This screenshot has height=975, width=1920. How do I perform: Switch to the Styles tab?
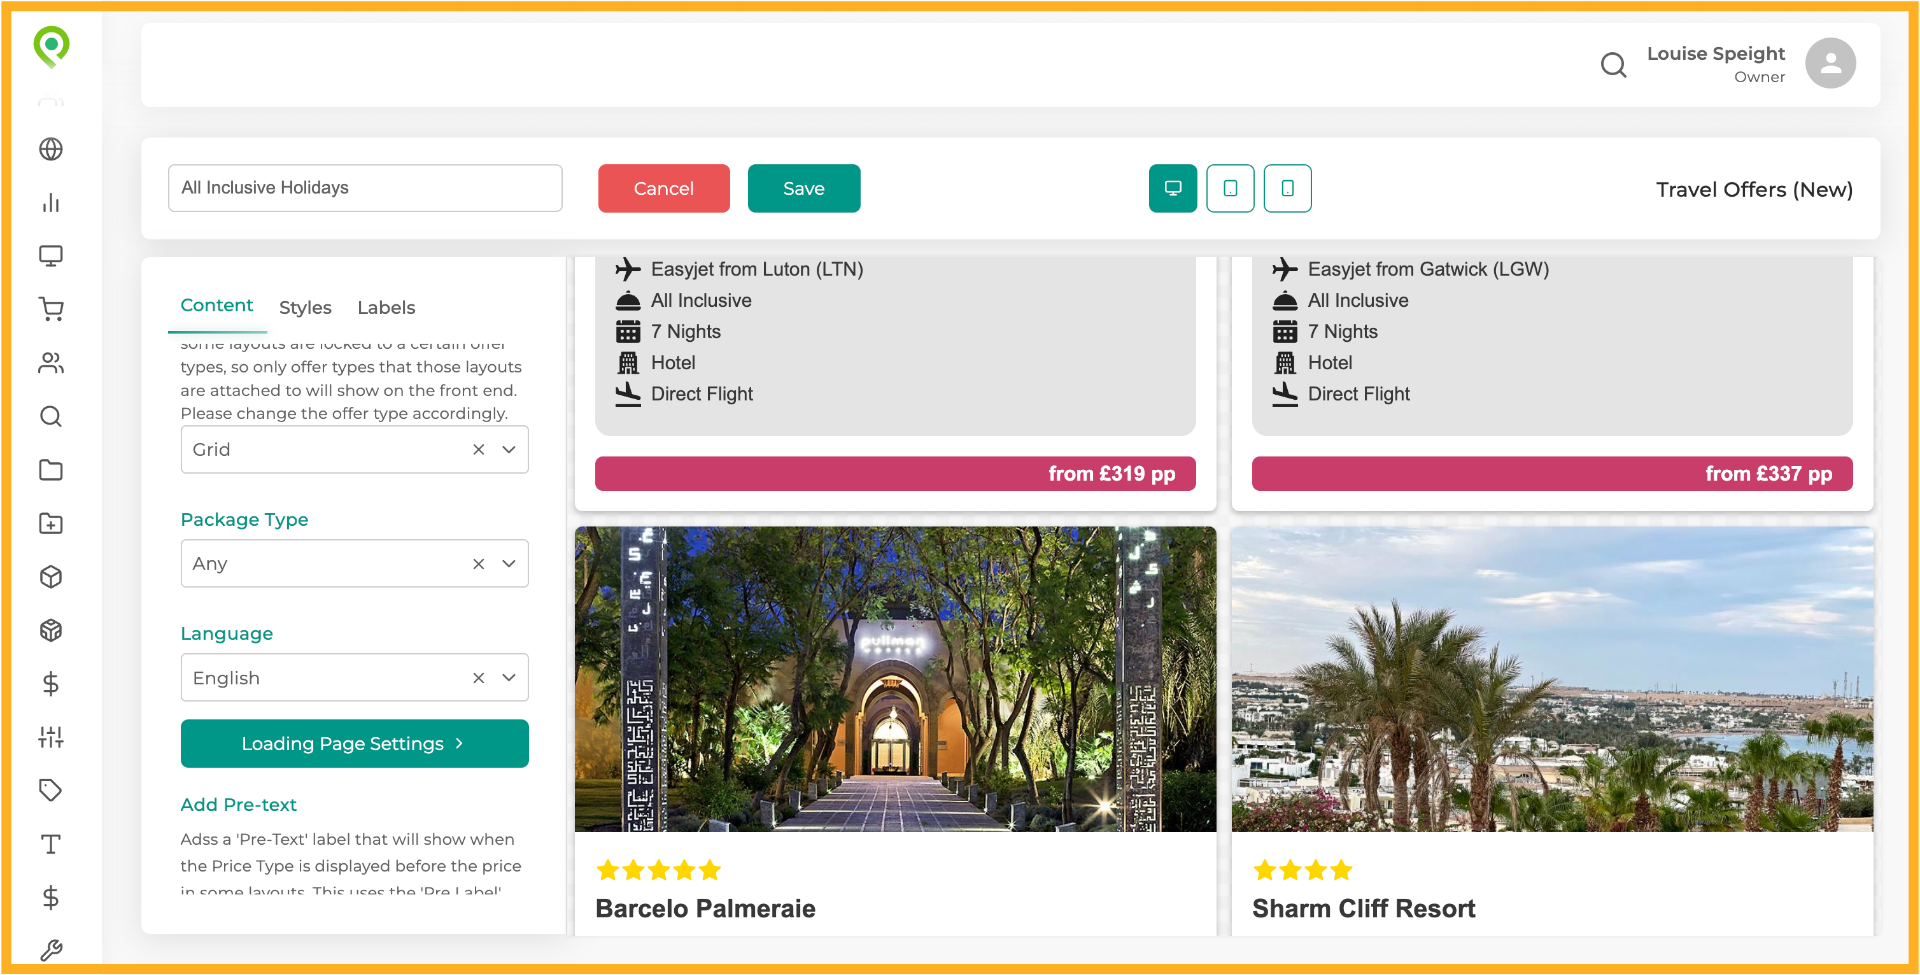point(305,307)
